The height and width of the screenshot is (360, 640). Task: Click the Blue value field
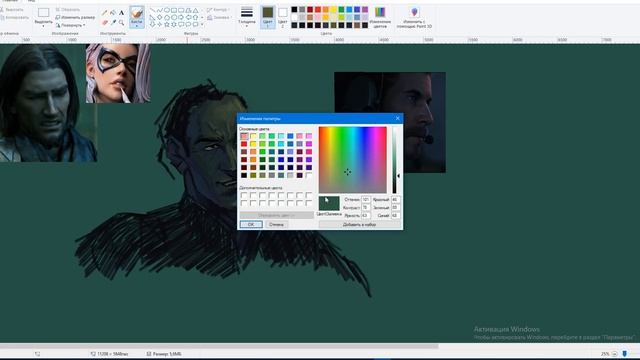click(396, 215)
